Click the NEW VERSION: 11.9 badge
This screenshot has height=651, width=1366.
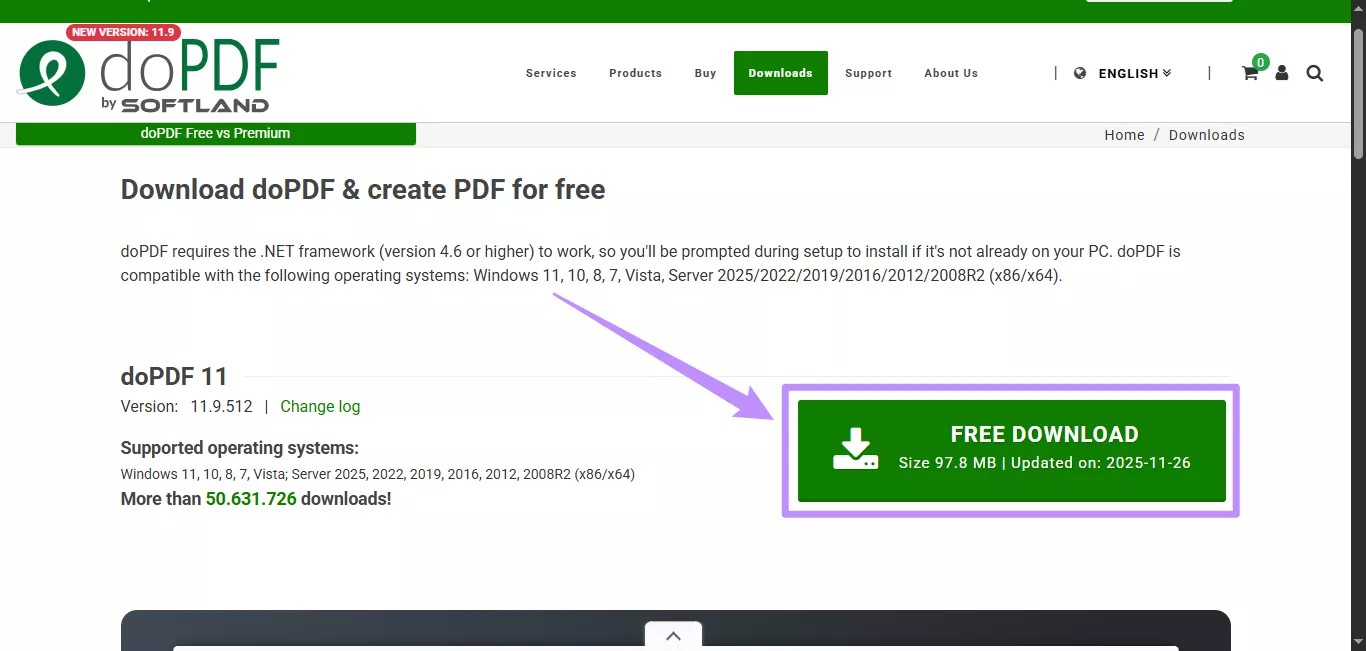123,32
